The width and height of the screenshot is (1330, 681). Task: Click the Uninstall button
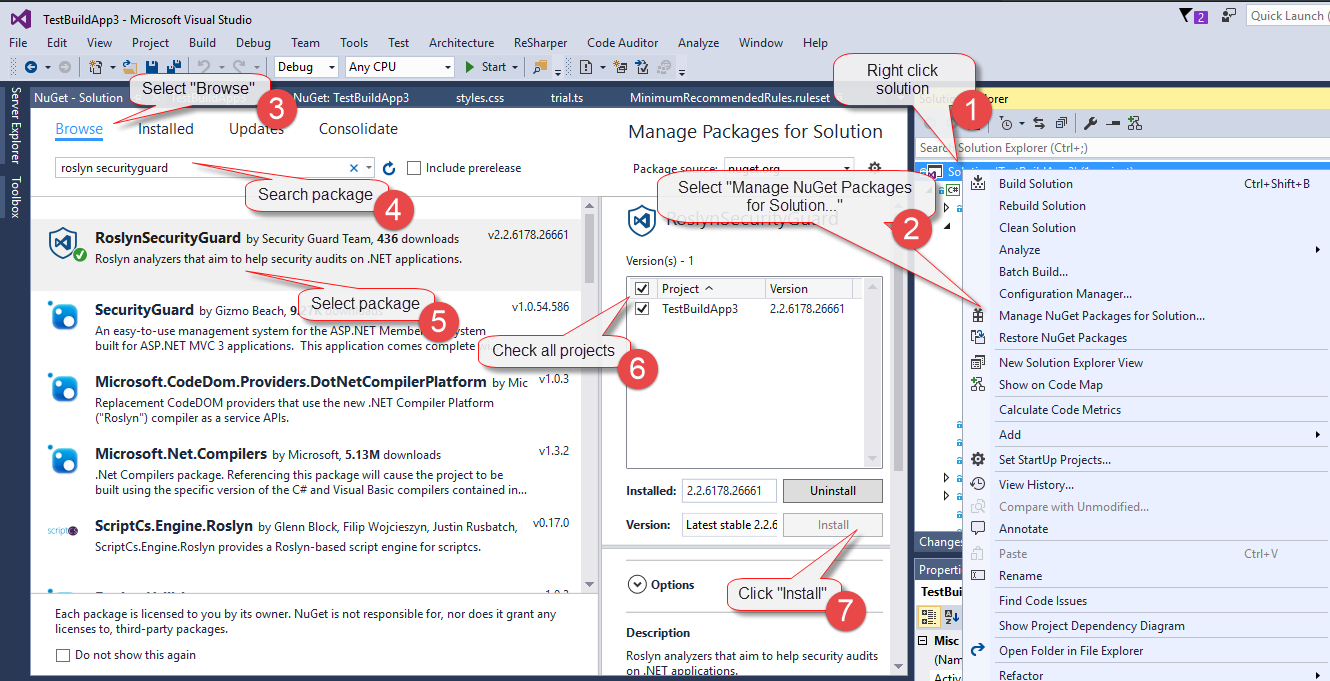[x=832, y=491]
